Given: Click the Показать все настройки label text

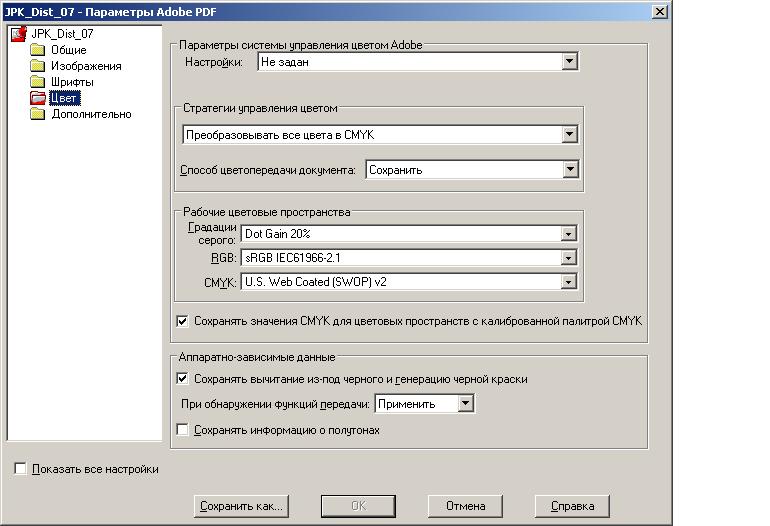Looking at the screenshot, I should point(95,469).
